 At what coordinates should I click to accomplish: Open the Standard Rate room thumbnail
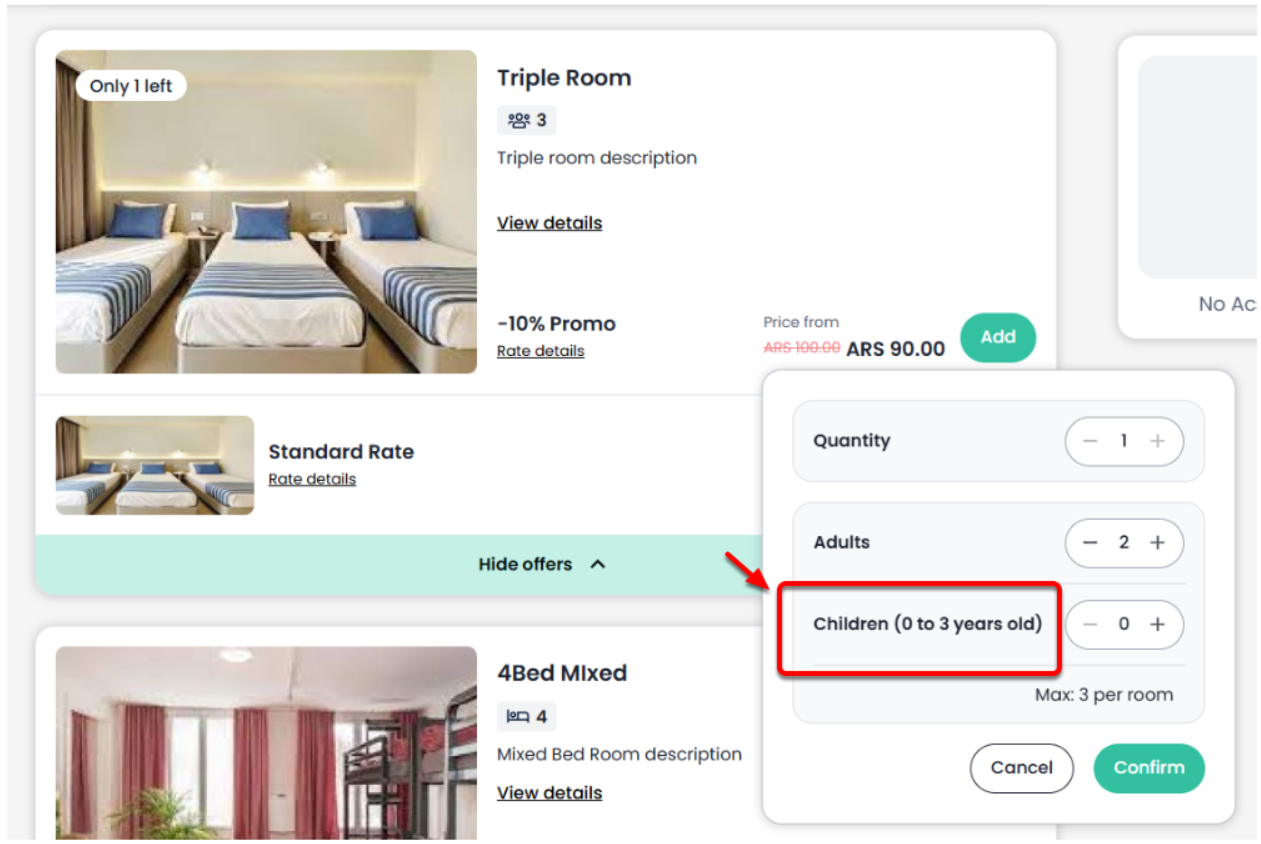155,465
